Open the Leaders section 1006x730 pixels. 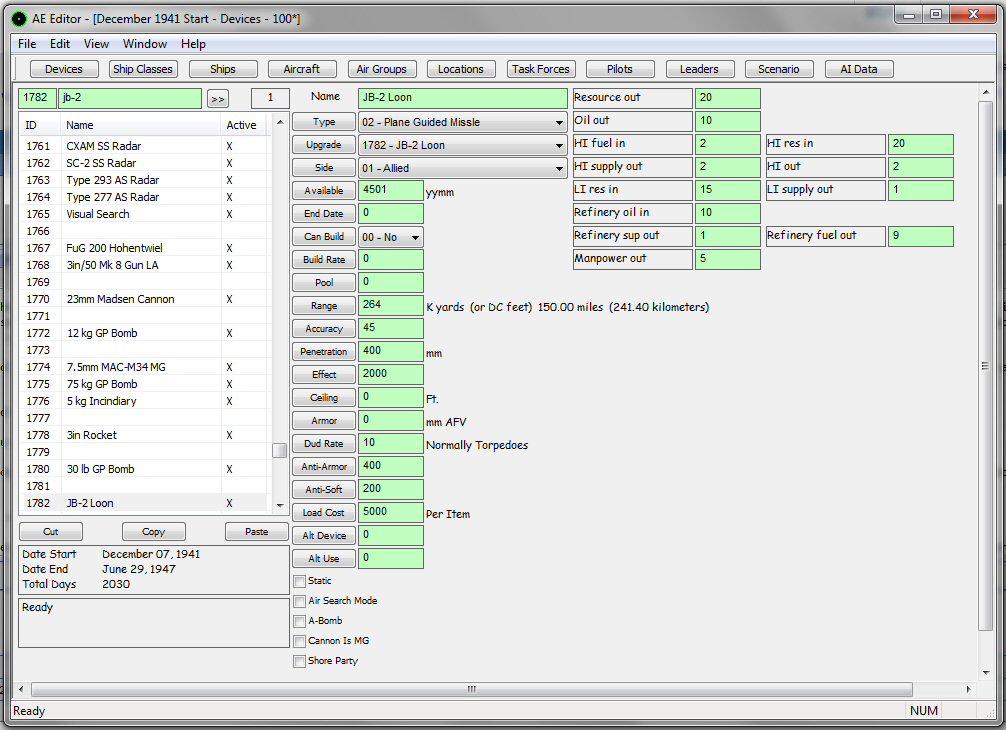pyautogui.click(x=698, y=69)
